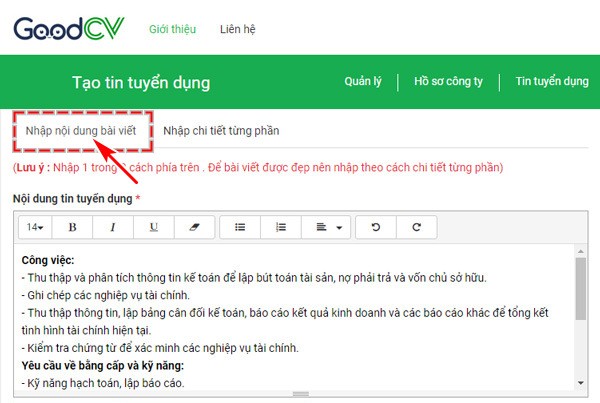Click the red 'Lưu ý' note text

point(258,168)
